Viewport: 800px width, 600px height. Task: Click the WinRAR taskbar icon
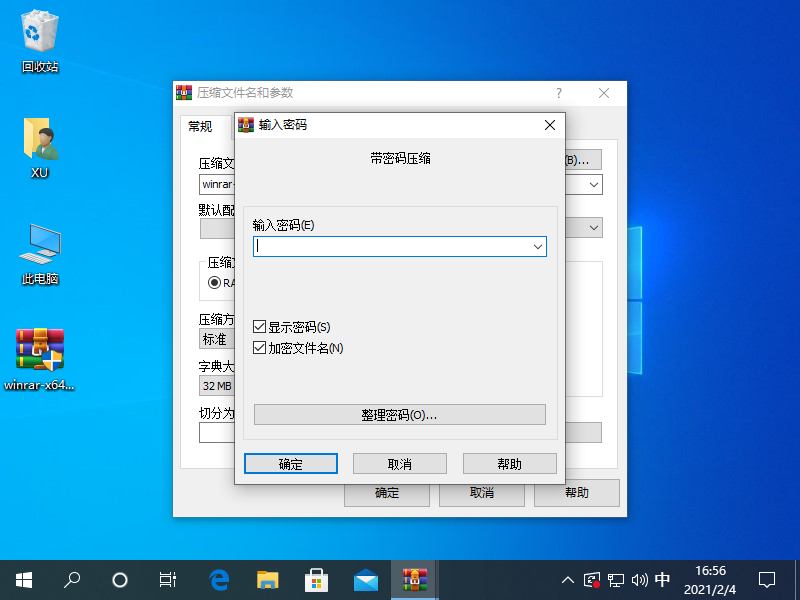[414, 579]
